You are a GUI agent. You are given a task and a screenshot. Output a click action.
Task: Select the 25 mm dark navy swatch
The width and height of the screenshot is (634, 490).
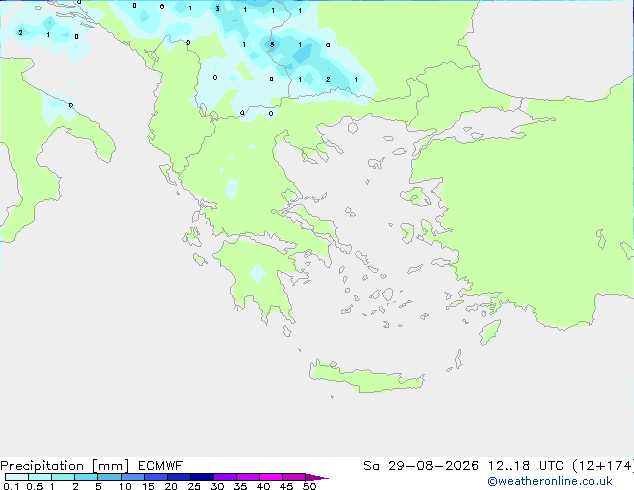pos(201,477)
